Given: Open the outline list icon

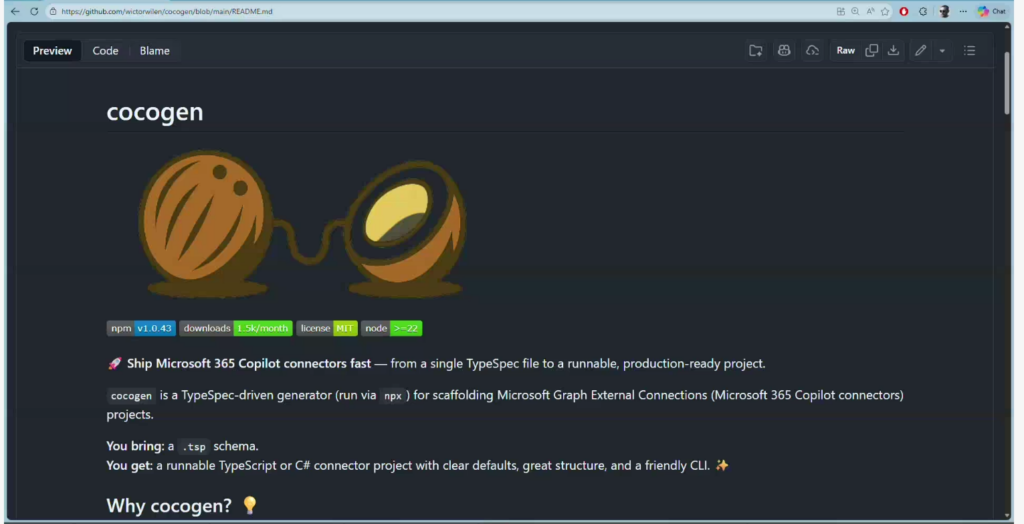Looking at the screenshot, I should pos(969,51).
